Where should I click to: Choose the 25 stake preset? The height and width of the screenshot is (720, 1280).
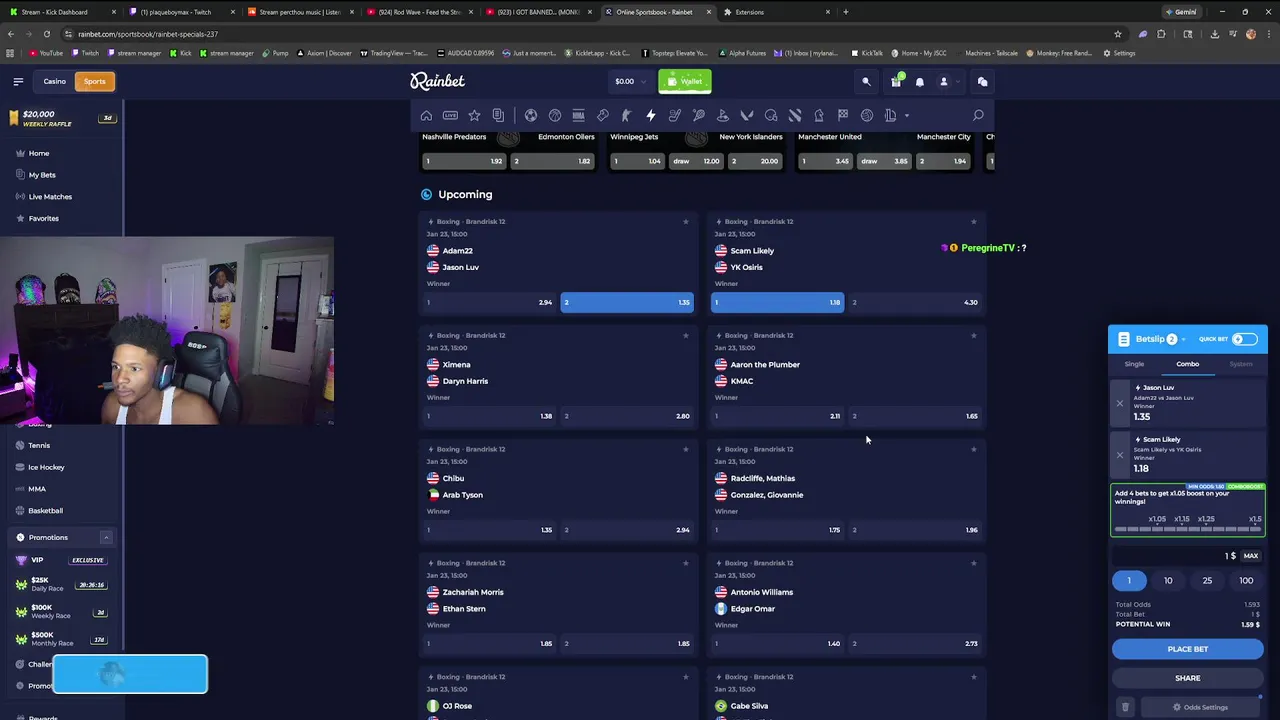click(x=1207, y=581)
